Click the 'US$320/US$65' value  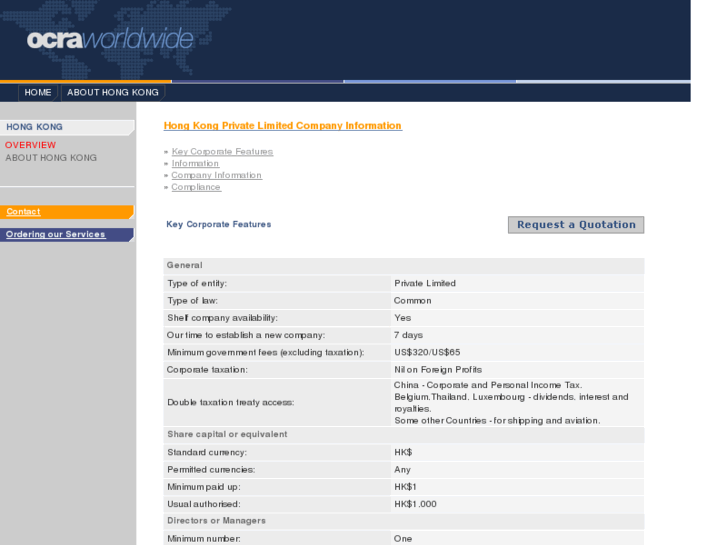point(427,353)
